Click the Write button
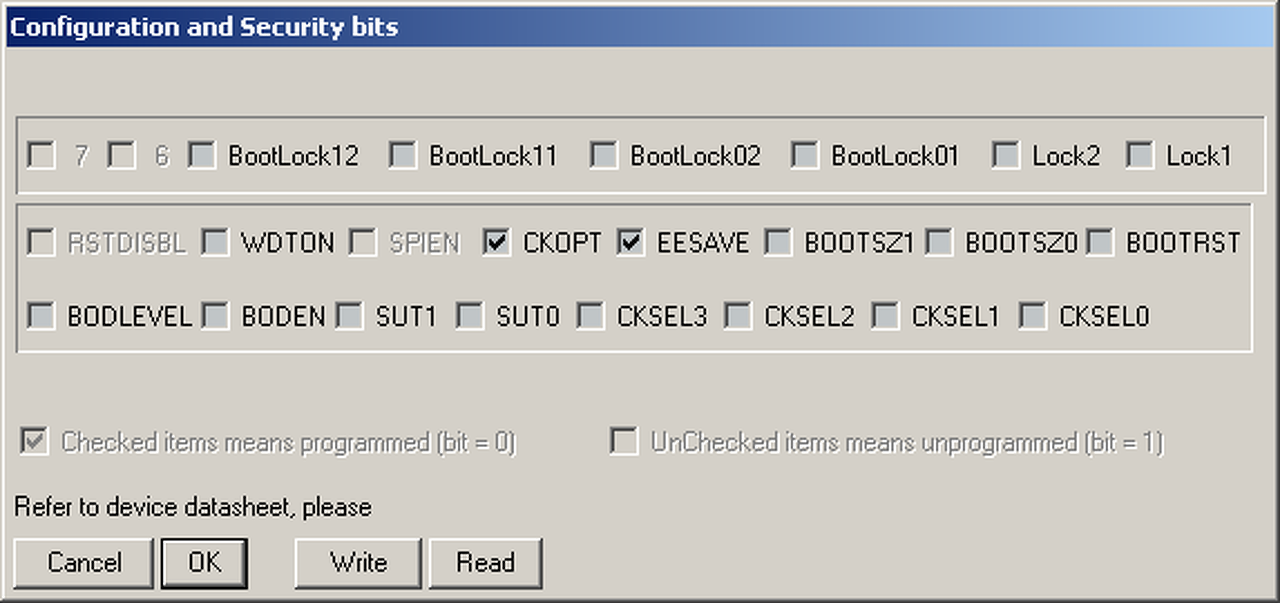 (x=358, y=563)
